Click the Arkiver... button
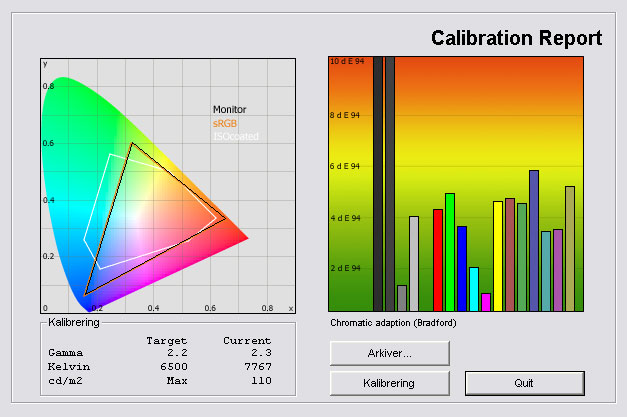 389,353
